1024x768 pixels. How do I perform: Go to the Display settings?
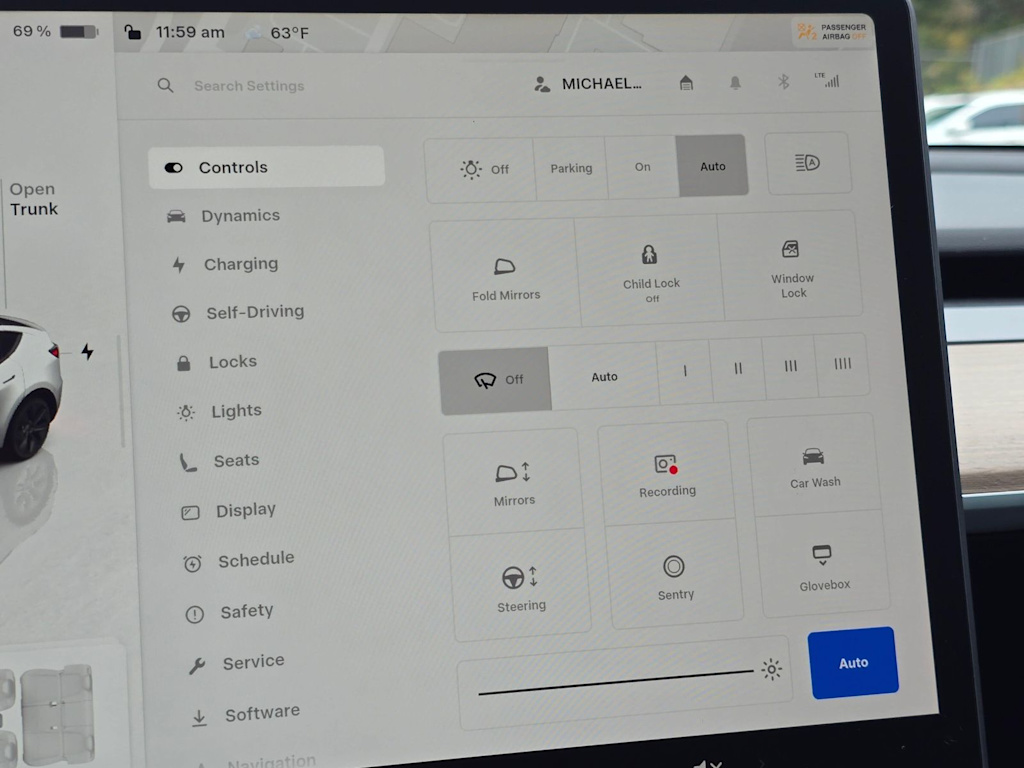pos(229,511)
